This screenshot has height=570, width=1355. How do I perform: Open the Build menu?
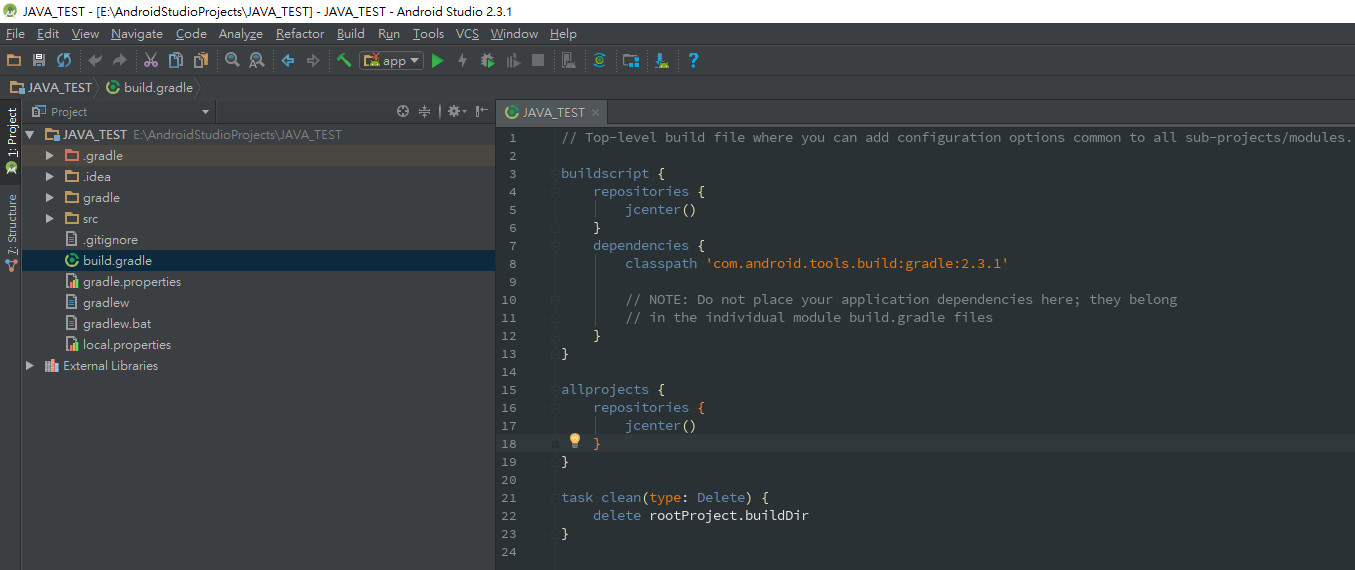tap(351, 34)
